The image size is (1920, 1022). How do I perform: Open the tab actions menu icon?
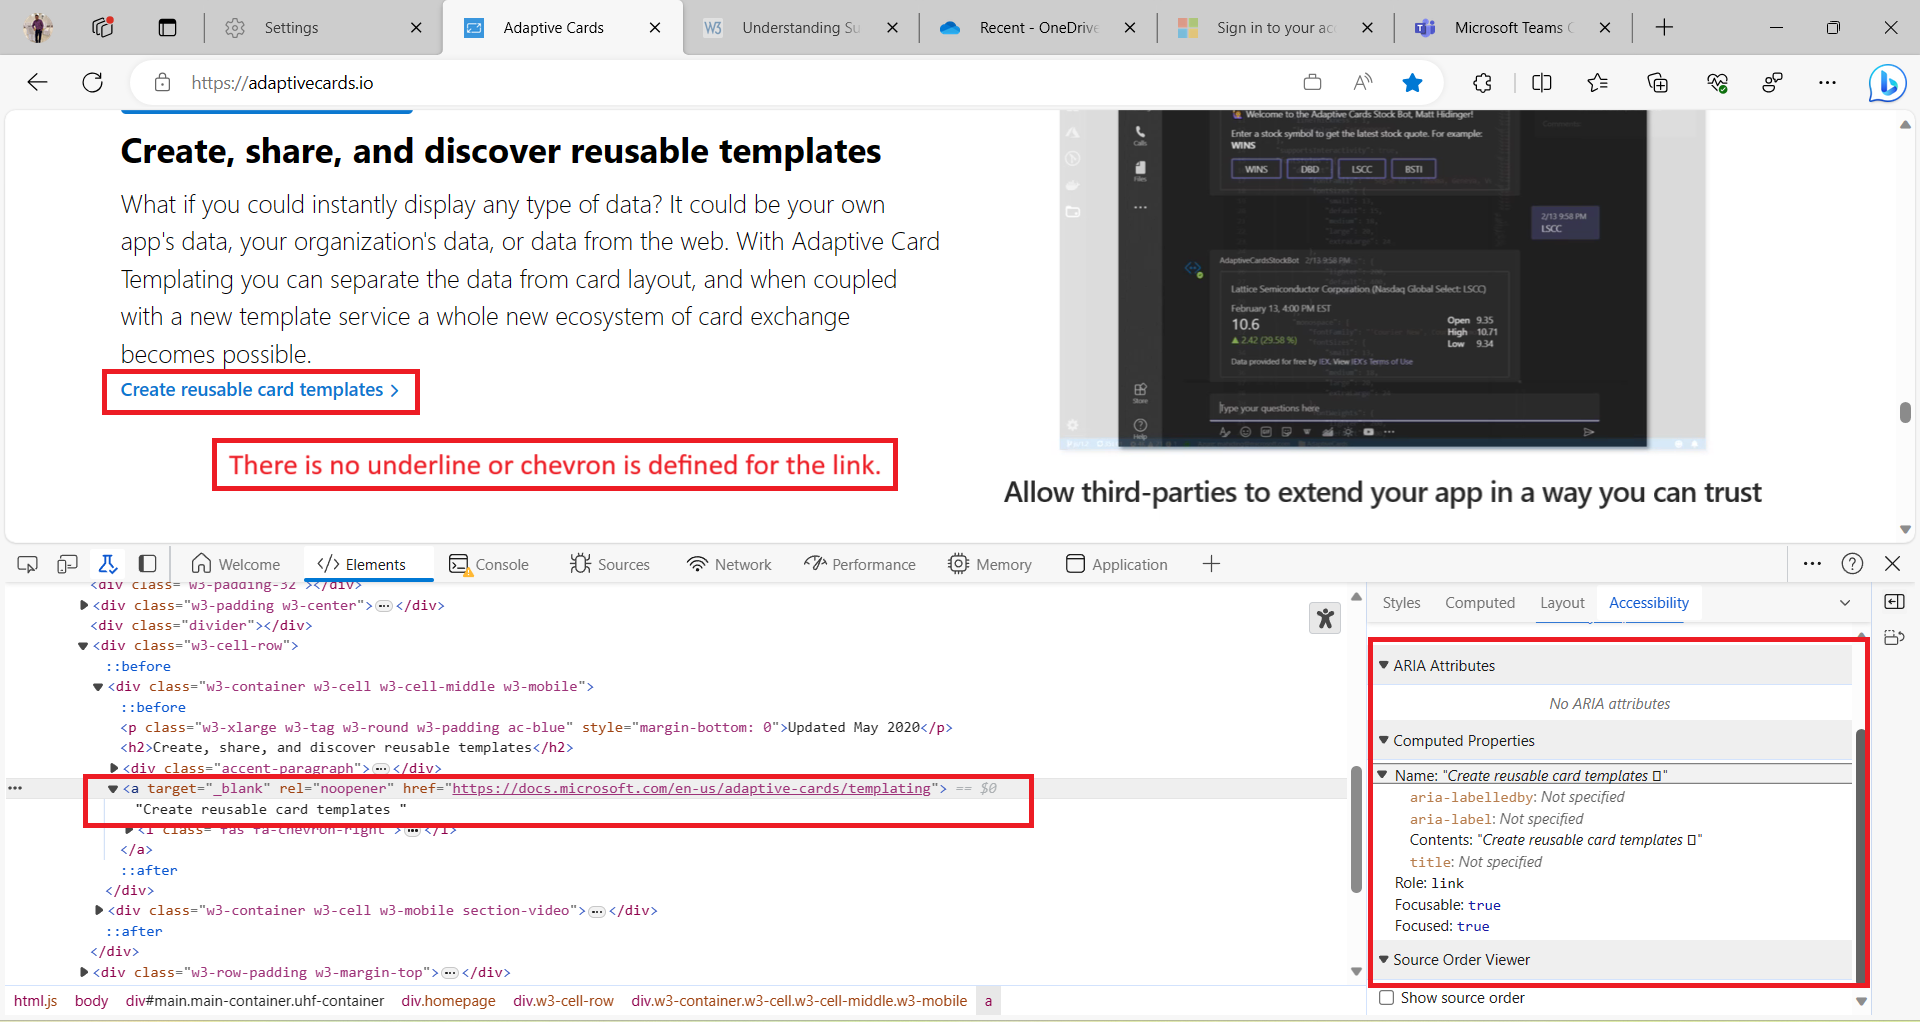point(167,28)
